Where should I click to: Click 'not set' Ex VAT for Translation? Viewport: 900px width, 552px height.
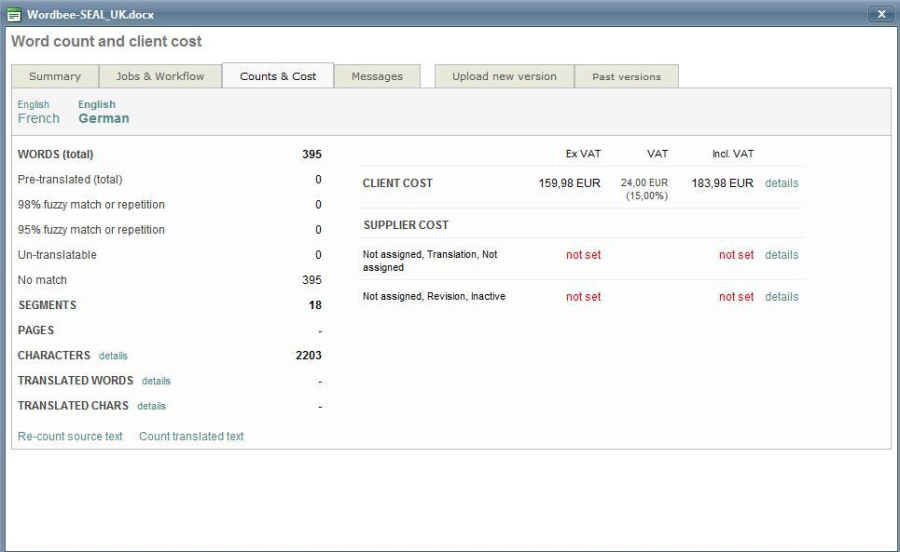tap(583, 255)
